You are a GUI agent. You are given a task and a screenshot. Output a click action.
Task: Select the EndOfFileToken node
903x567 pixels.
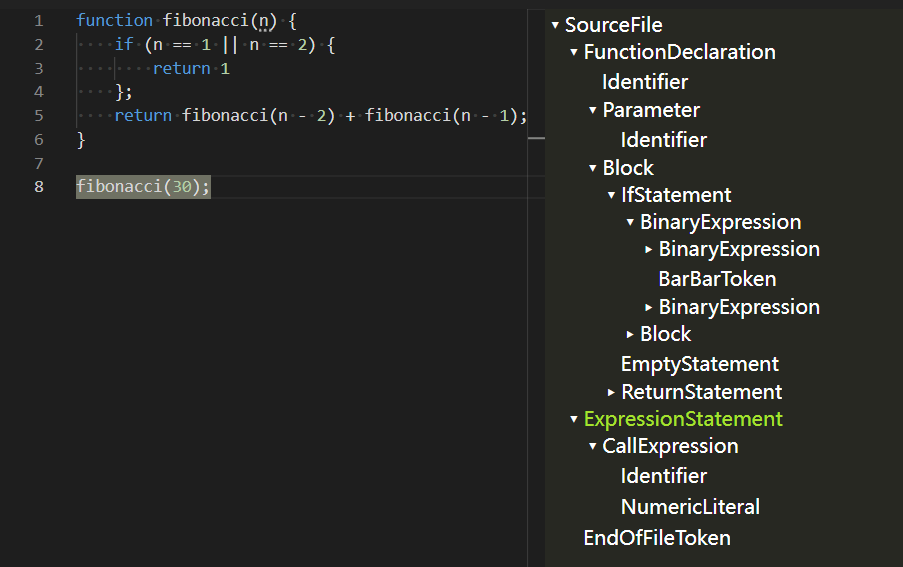point(656,538)
